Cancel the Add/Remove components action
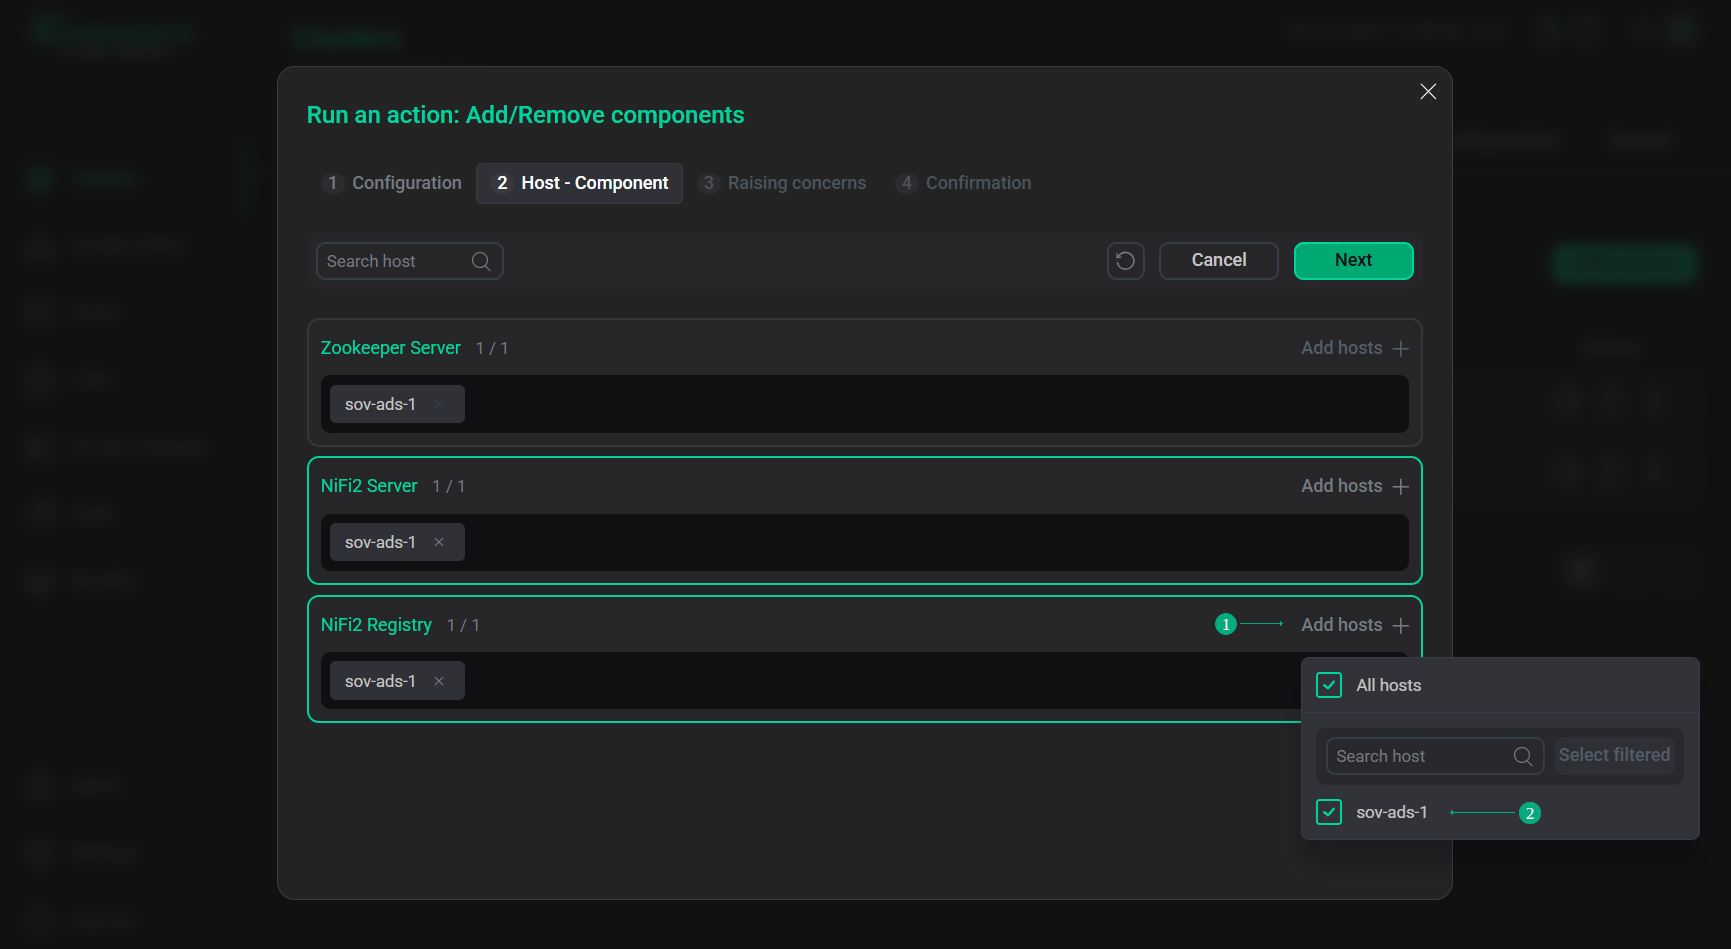Screen dimensions: 1731x949 tap(1218, 260)
